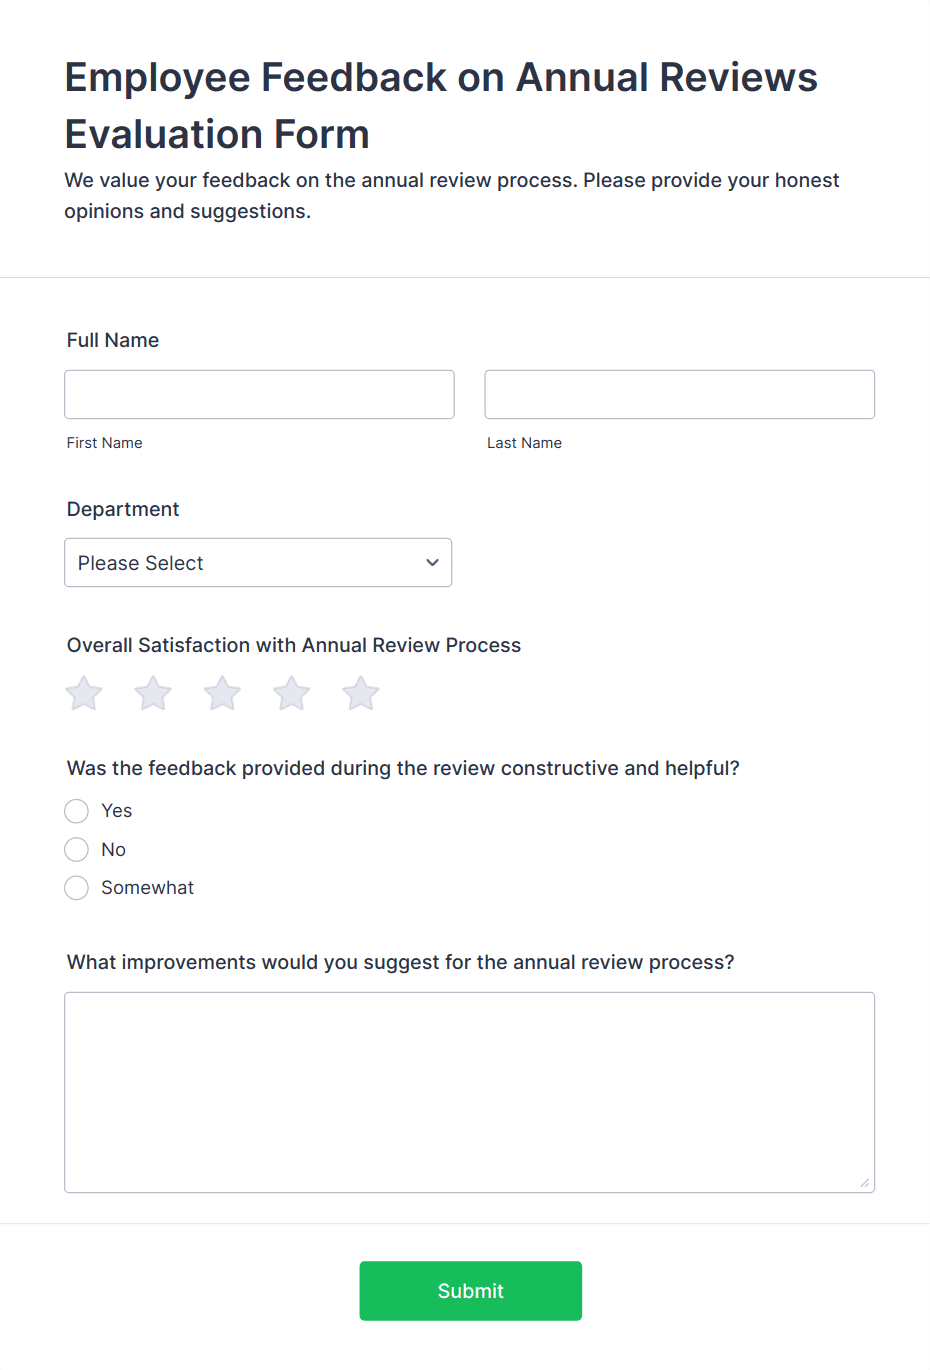
Task: Click the second satisfaction star
Action: pos(152,693)
